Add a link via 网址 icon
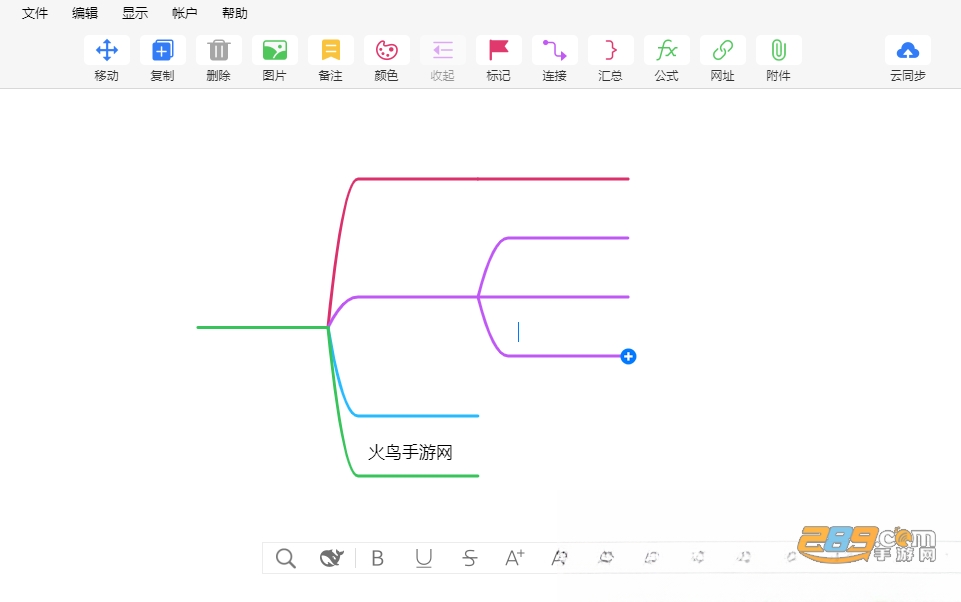961x602 pixels. 723,50
